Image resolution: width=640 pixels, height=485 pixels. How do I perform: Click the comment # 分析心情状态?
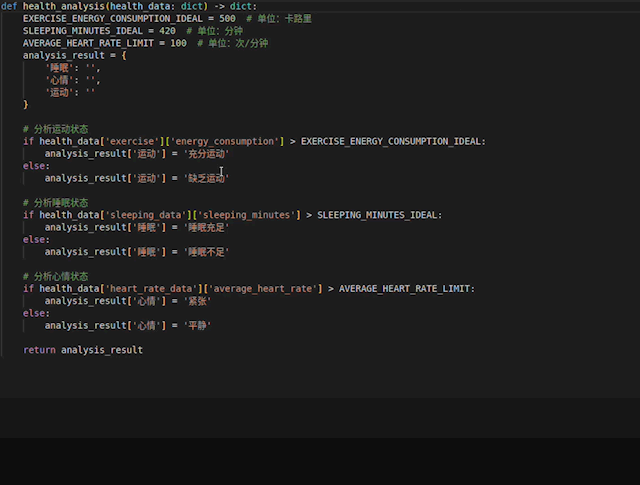point(56,276)
